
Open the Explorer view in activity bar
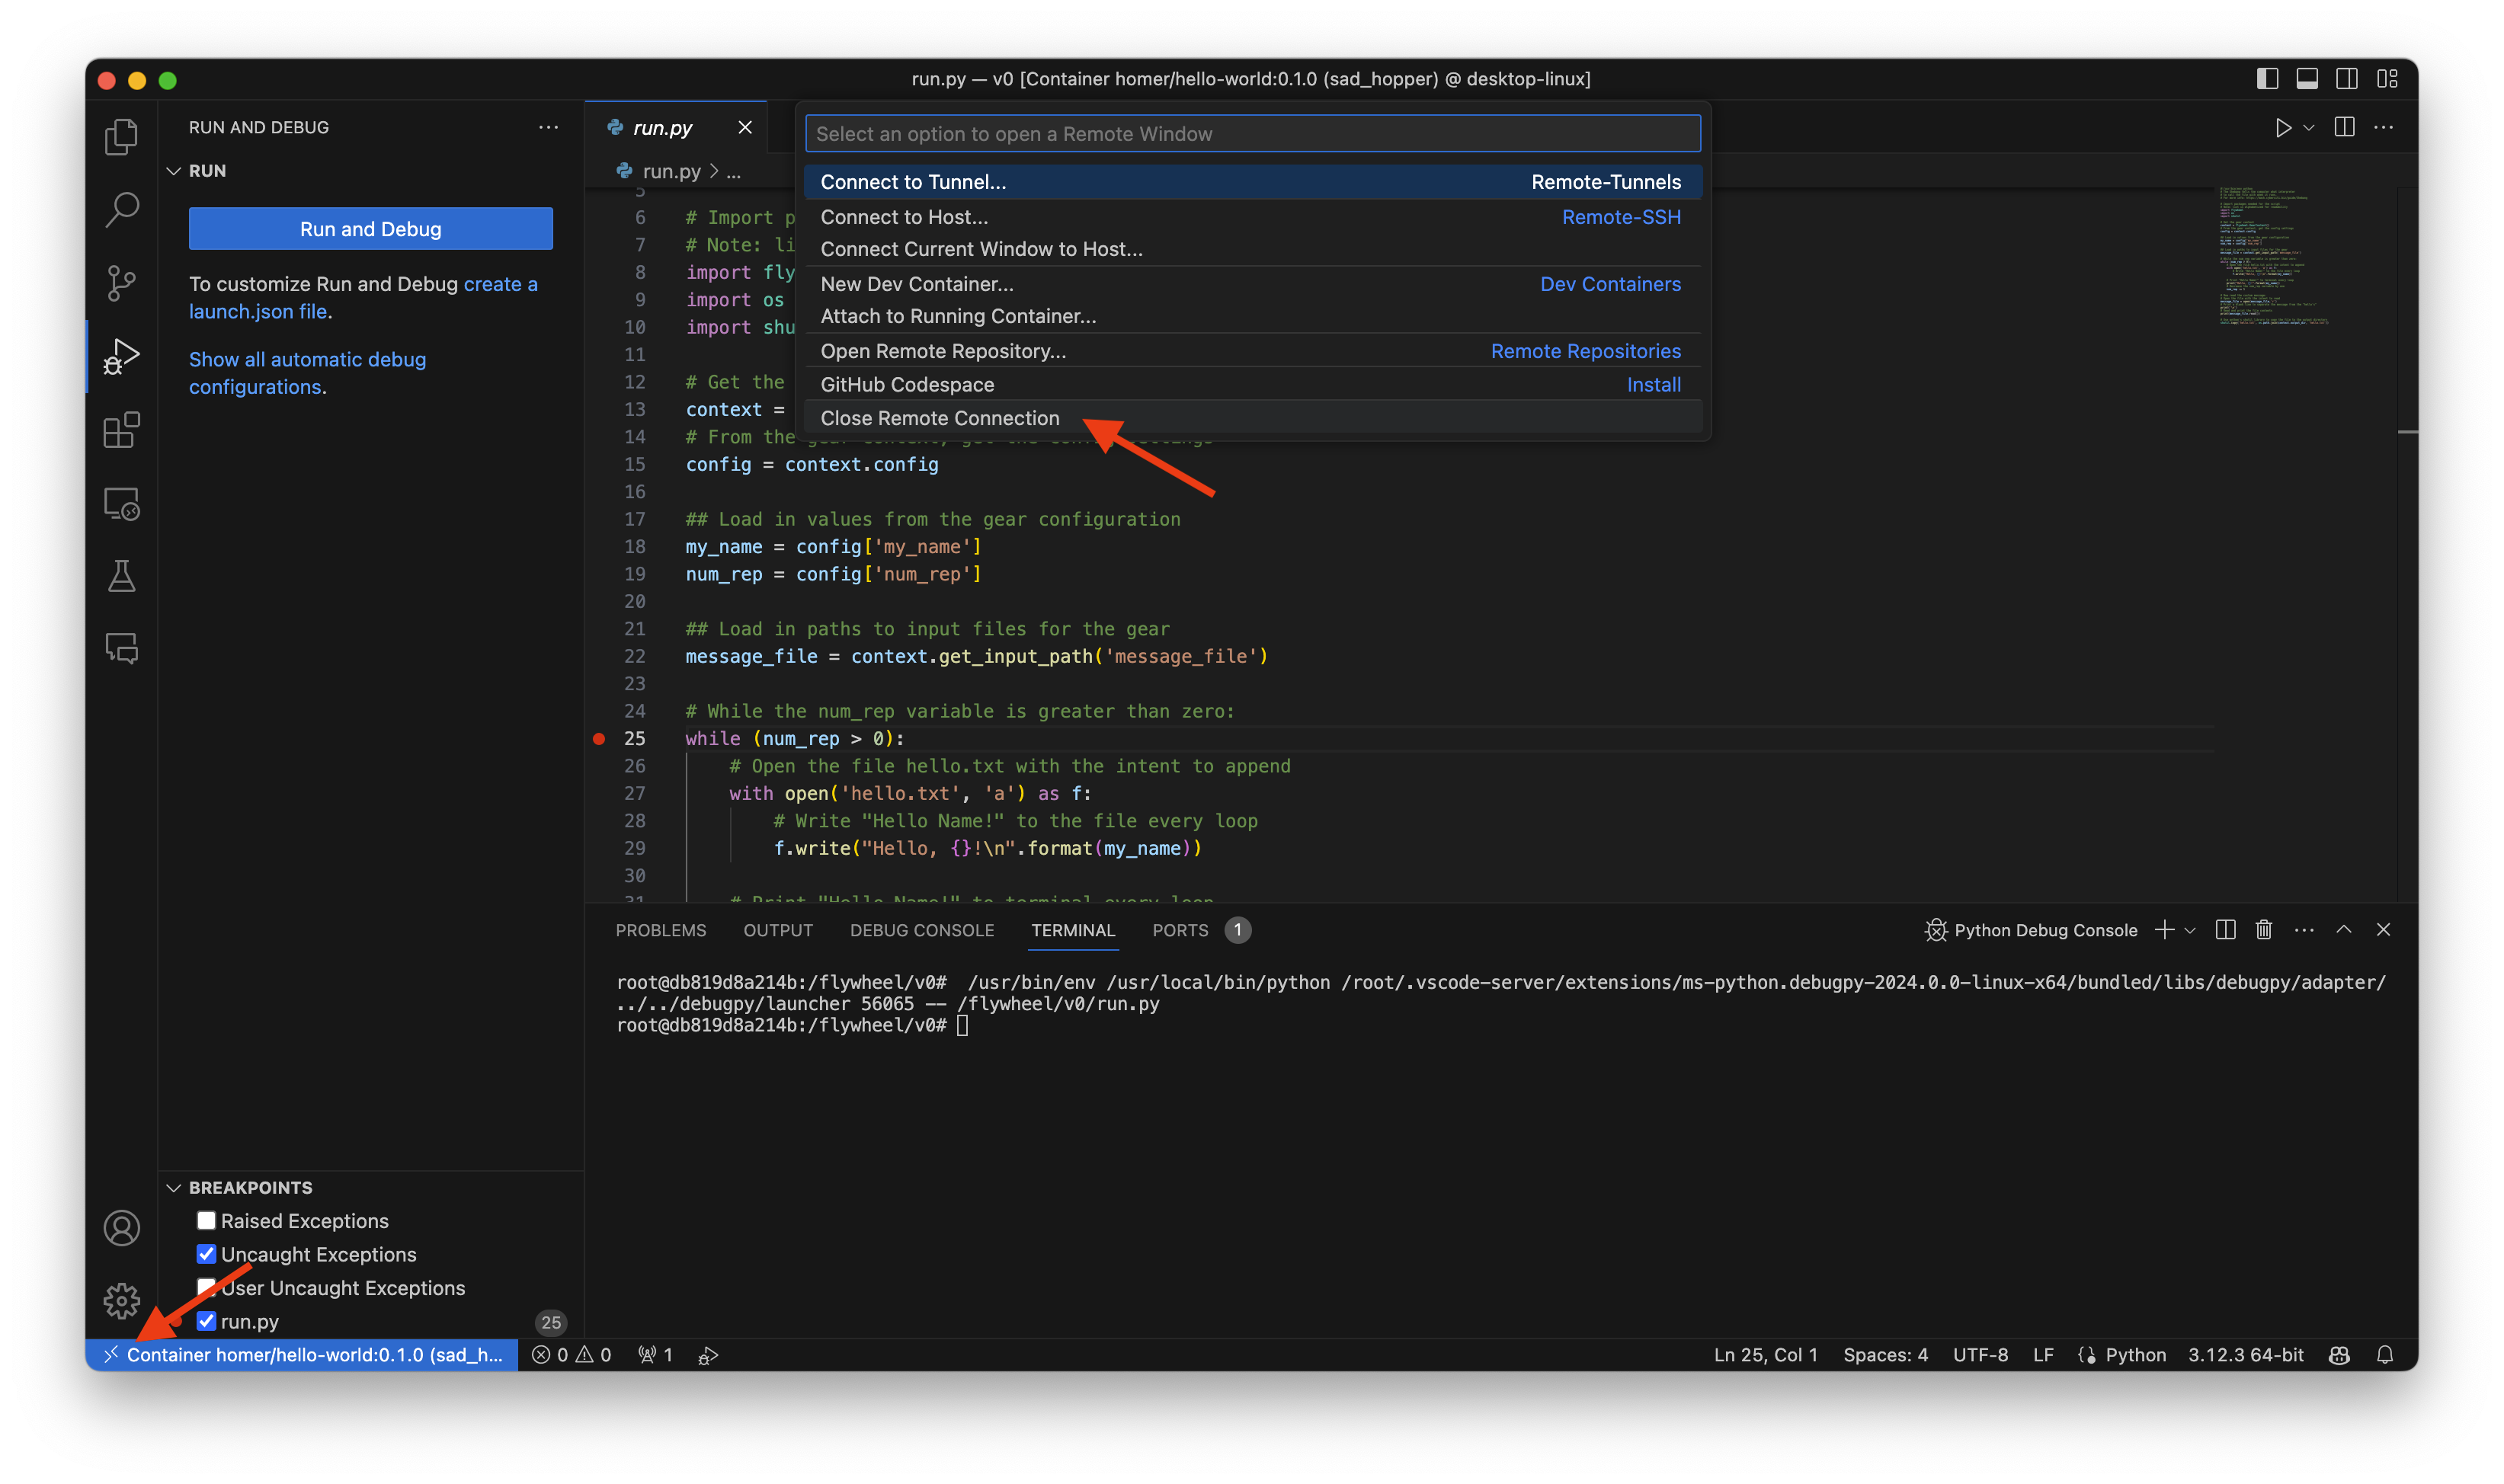(121, 137)
